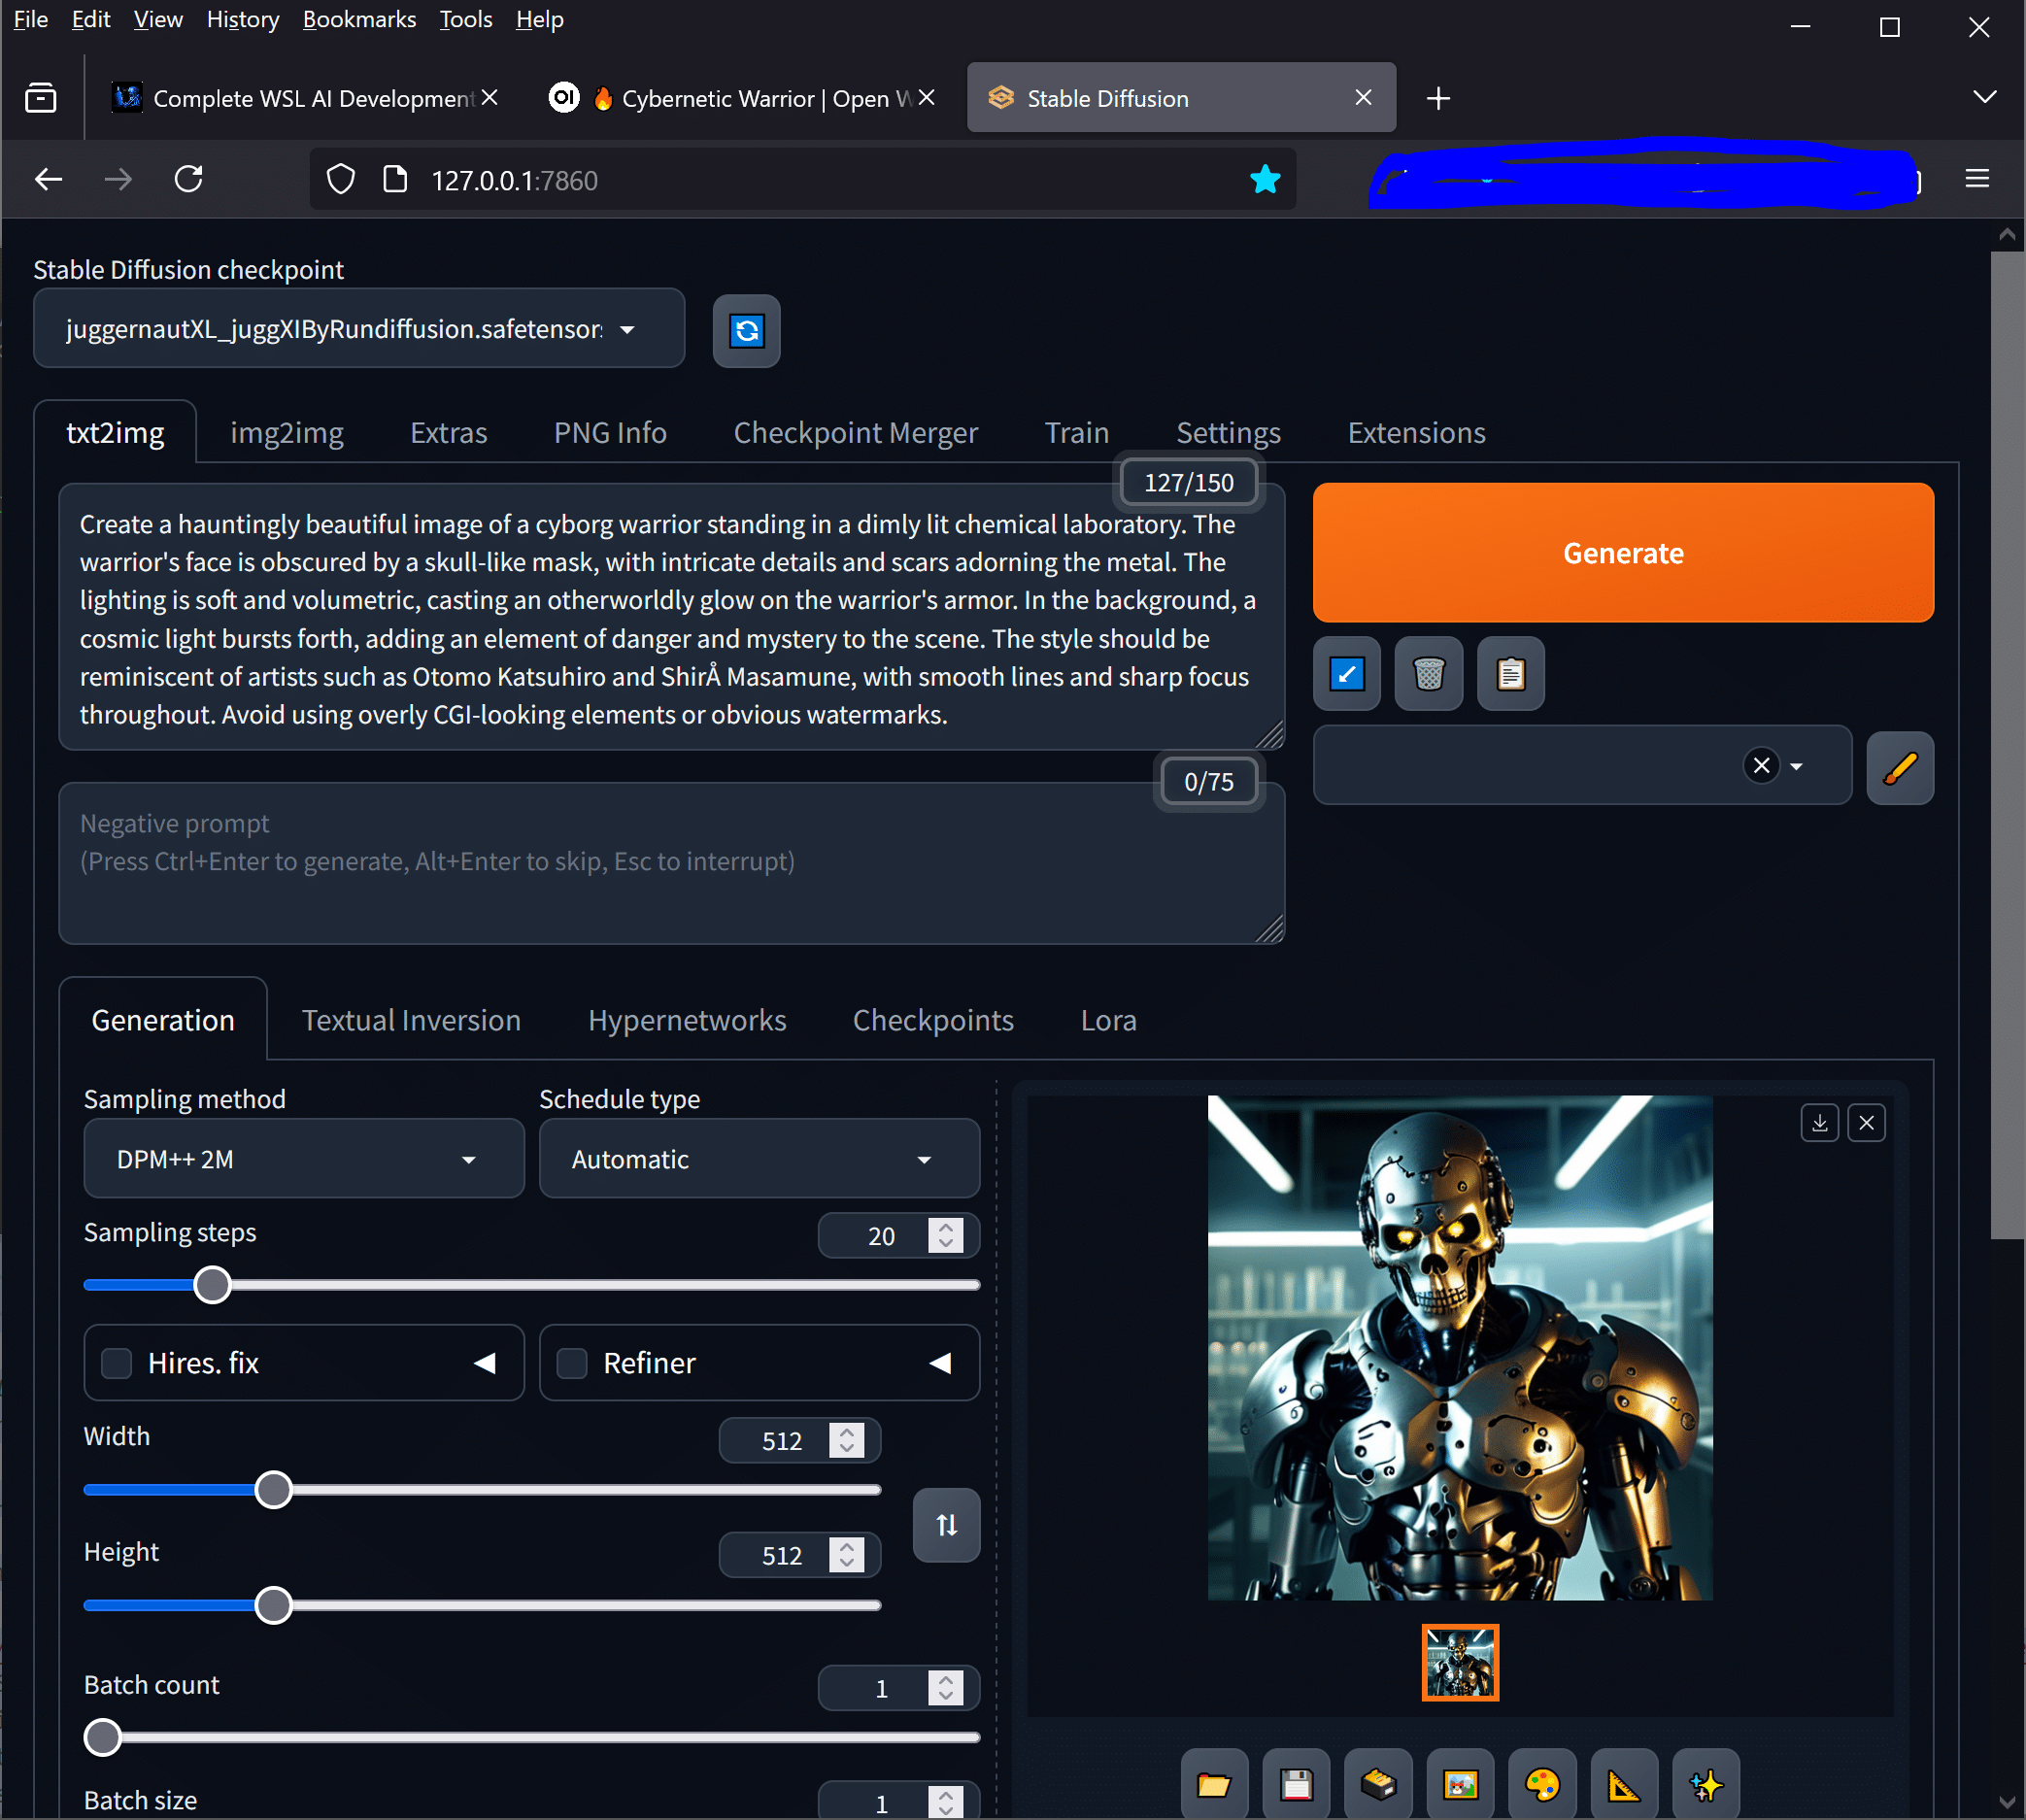Adjust the Batch count slider

click(531, 1737)
